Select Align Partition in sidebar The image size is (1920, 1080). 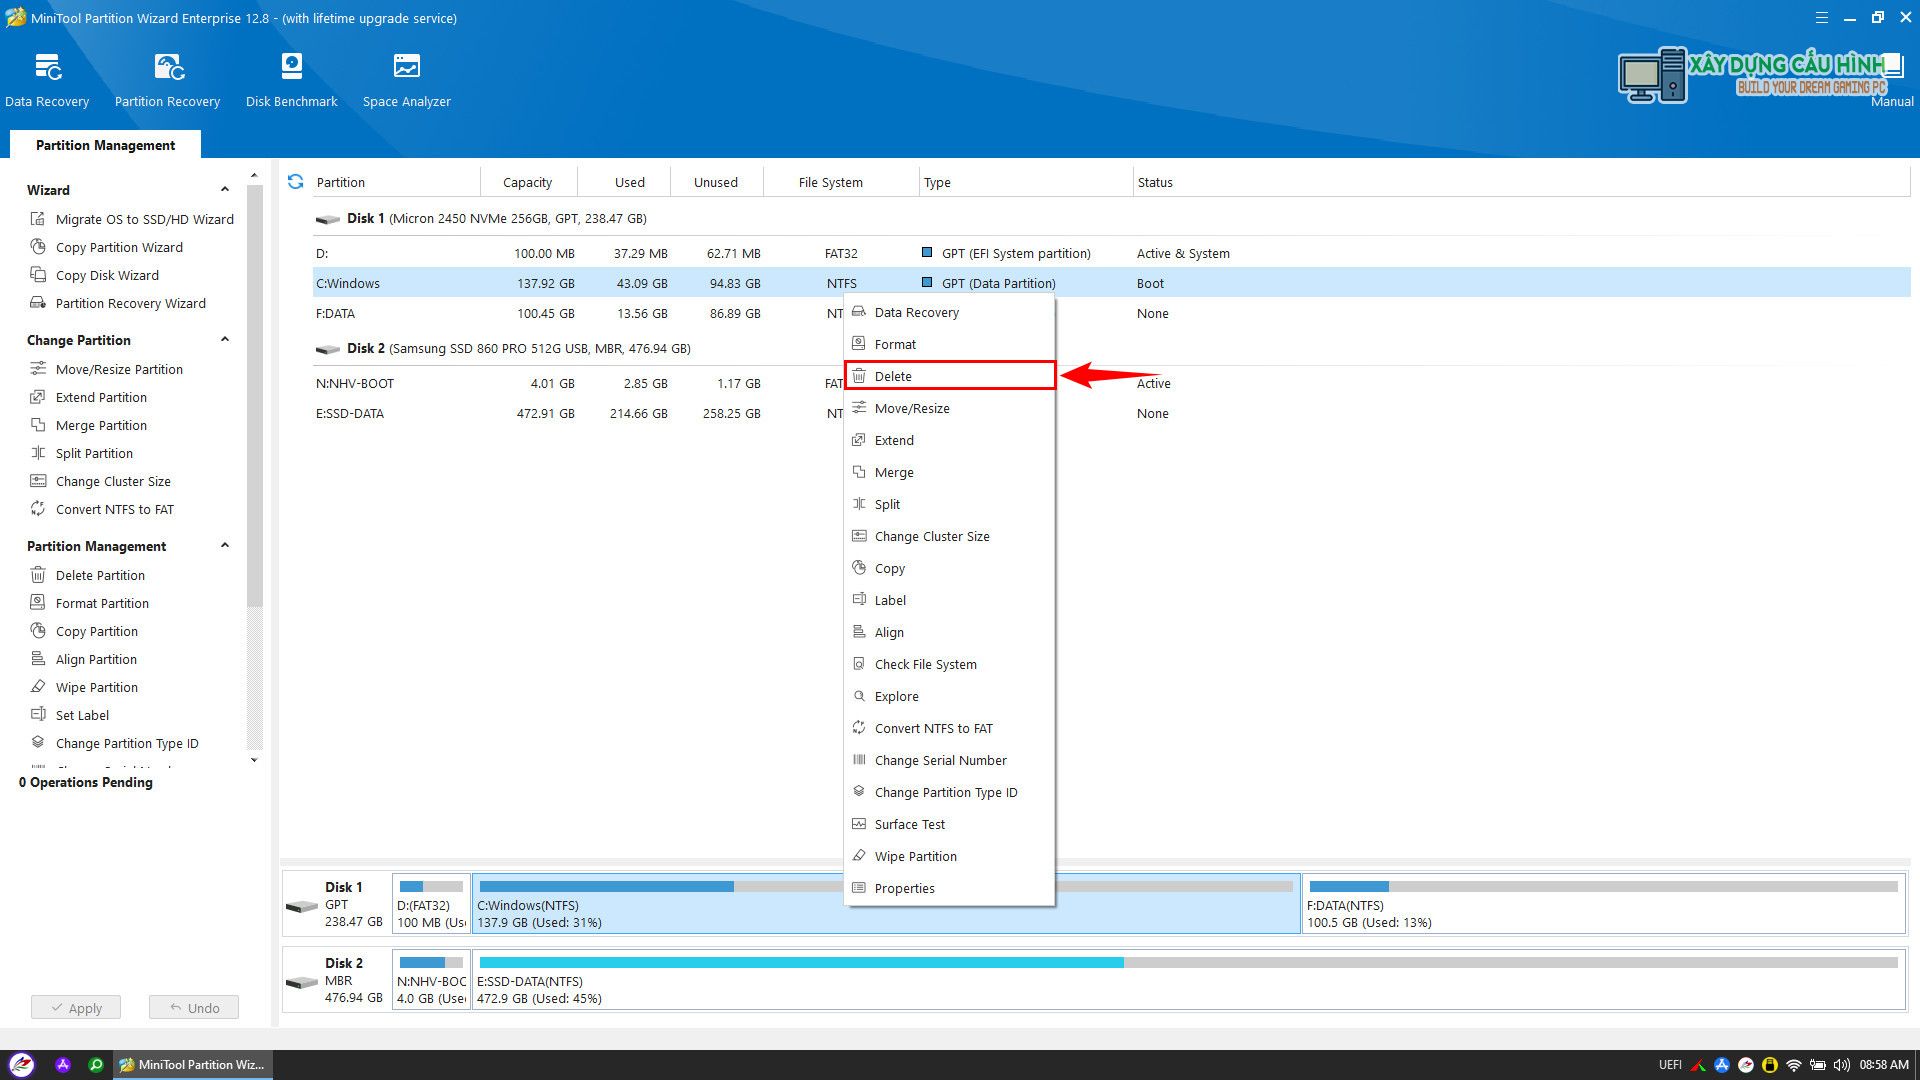click(84, 659)
